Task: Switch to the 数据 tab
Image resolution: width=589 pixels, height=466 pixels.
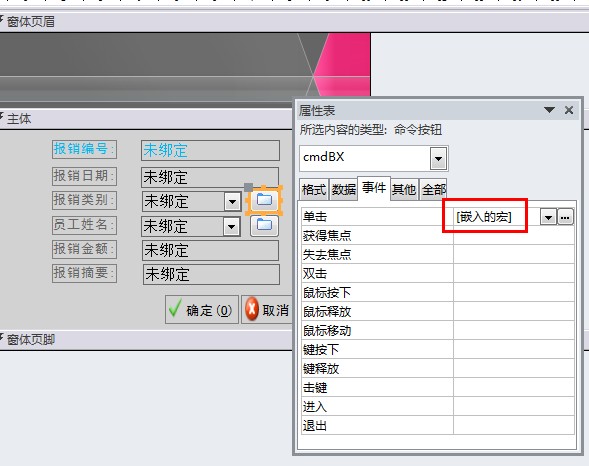Action: click(343, 190)
